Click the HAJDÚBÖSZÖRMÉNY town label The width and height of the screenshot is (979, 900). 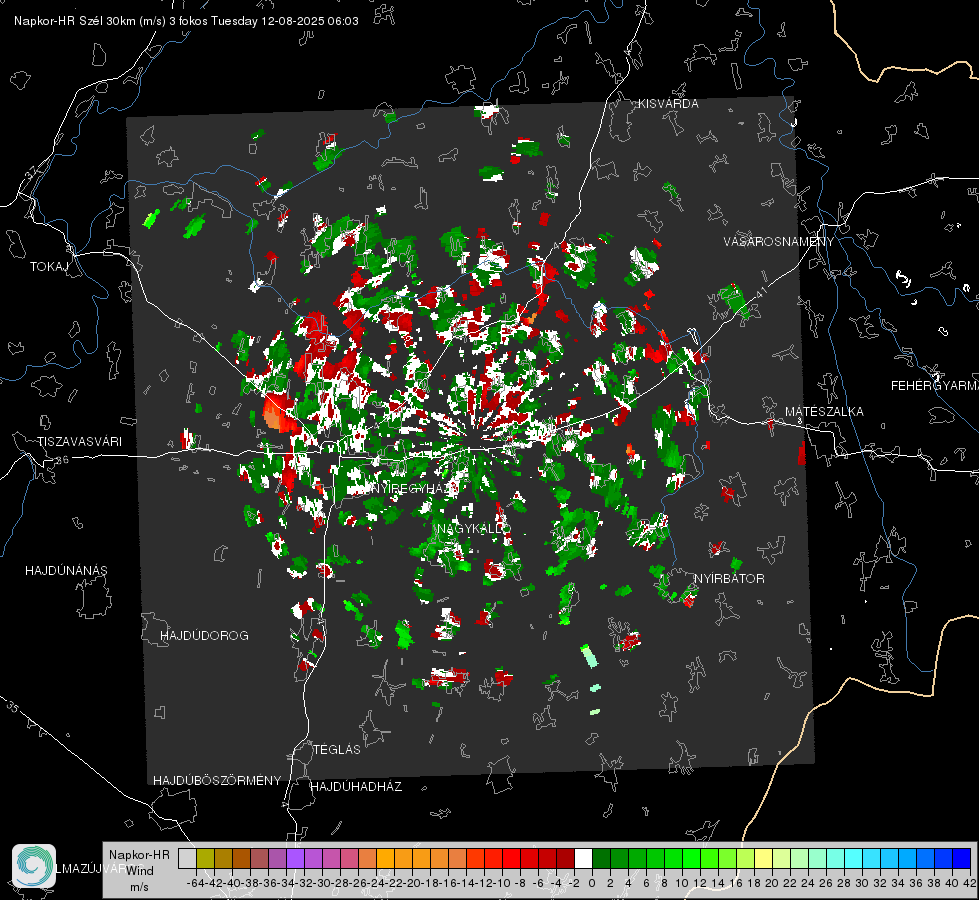(217, 781)
